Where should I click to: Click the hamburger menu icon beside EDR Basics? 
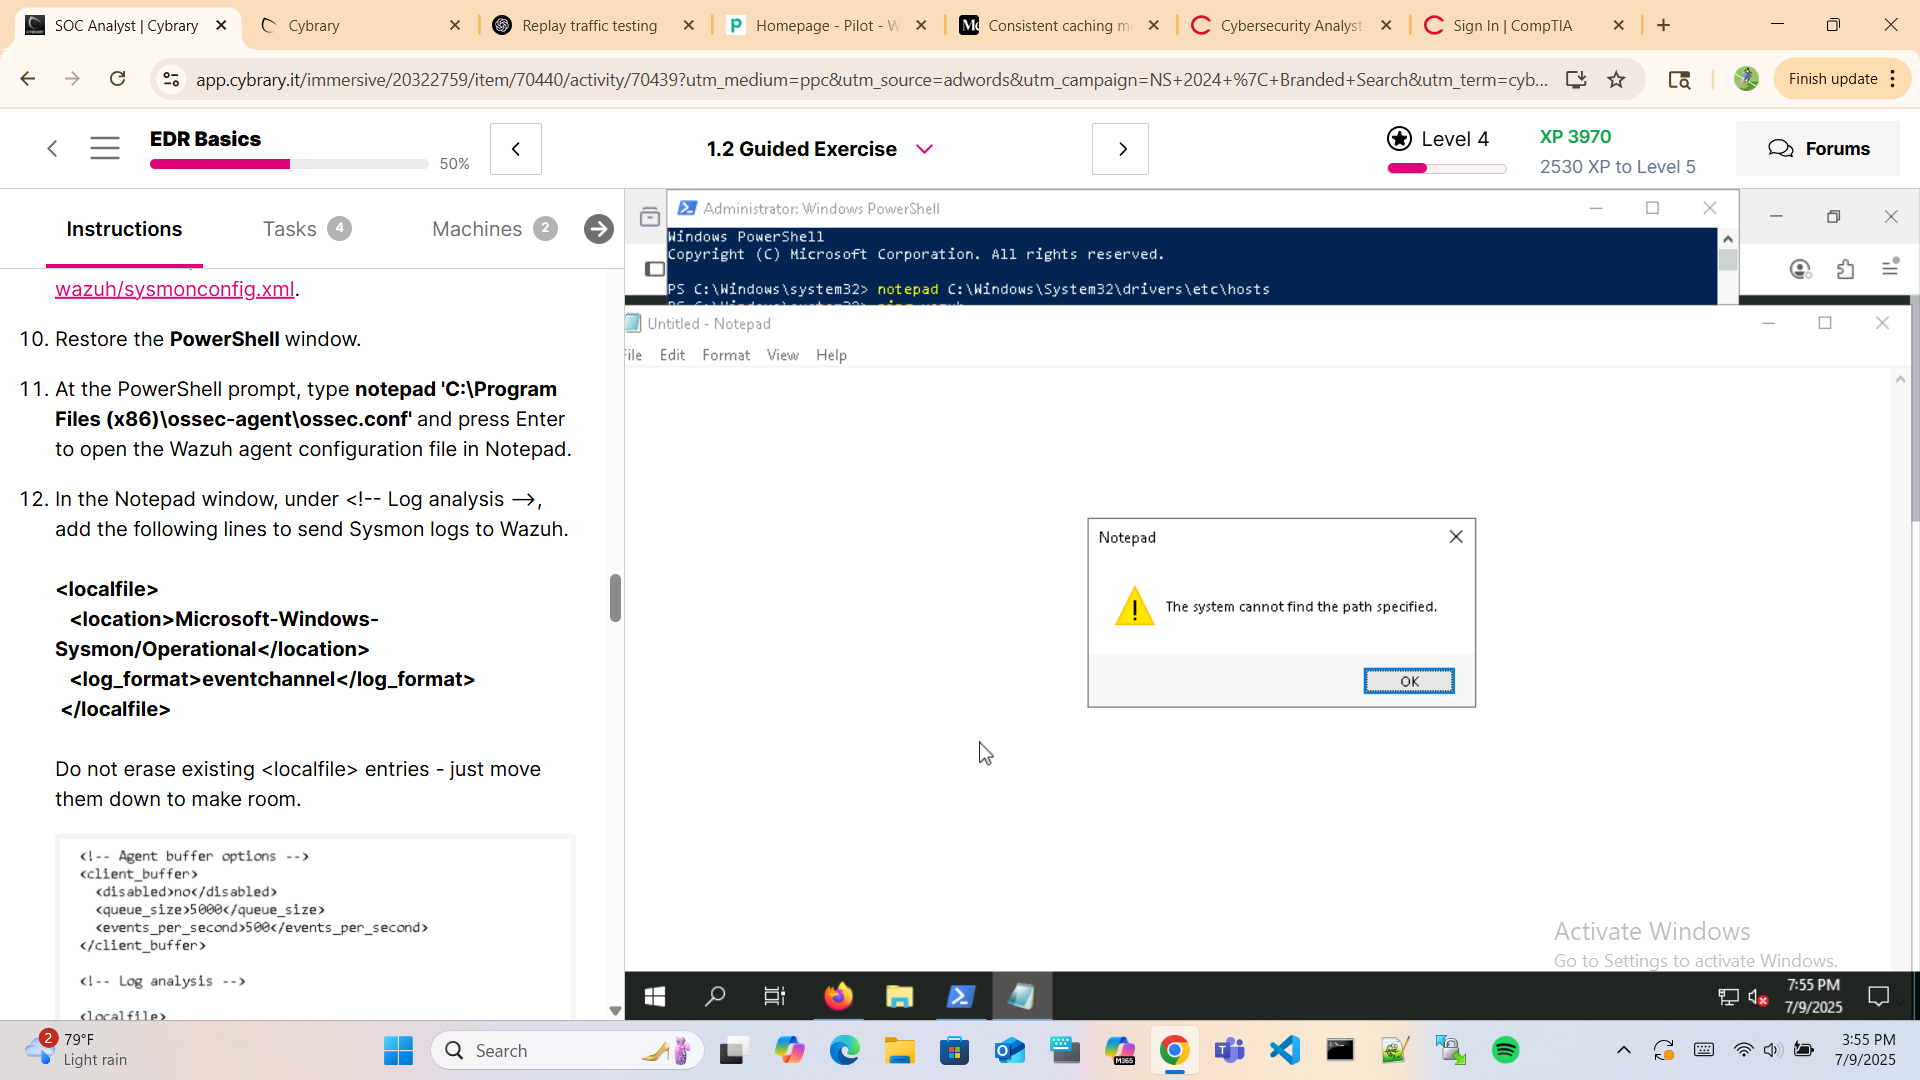click(104, 149)
